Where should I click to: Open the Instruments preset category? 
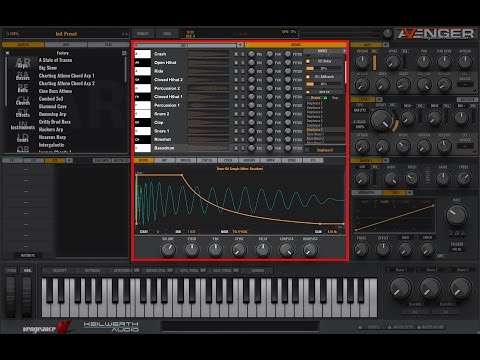coord(23,126)
